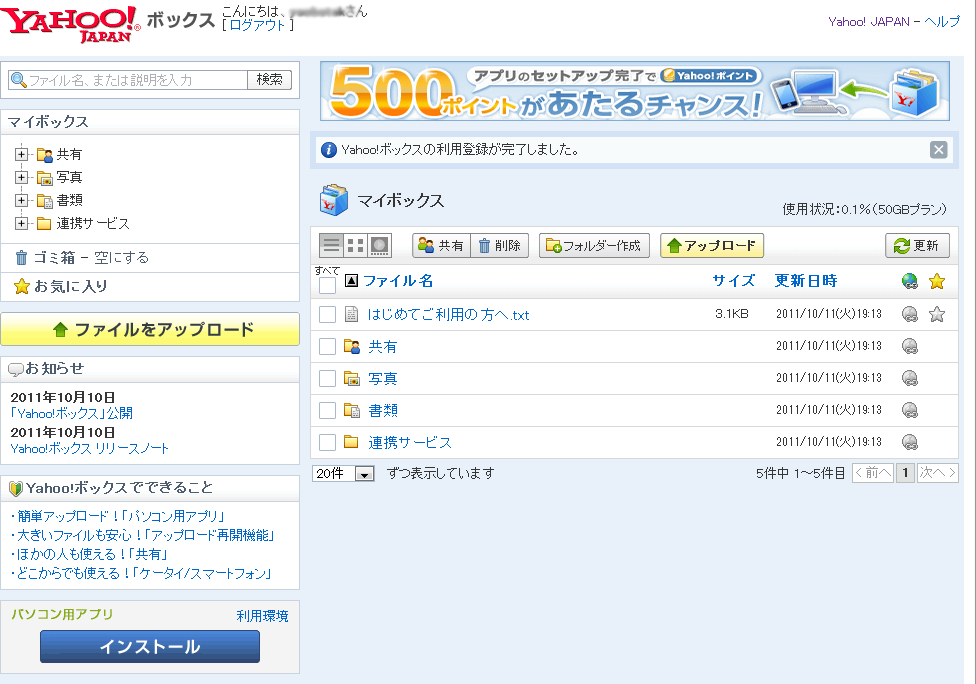This screenshot has width=976, height=684.
Task: Switch to slideshow view icon
Action: pyautogui.click(x=380, y=245)
